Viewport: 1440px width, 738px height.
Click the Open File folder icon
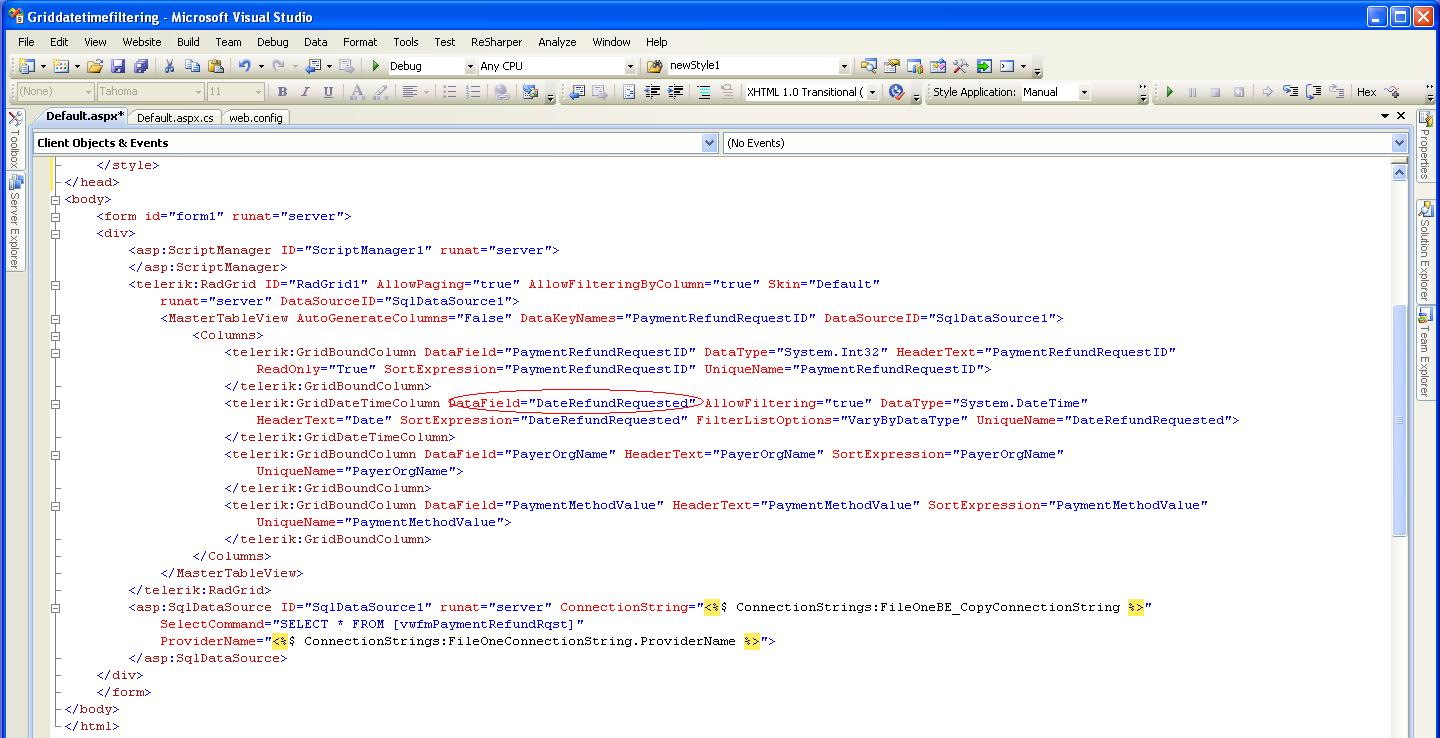[x=95, y=66]
